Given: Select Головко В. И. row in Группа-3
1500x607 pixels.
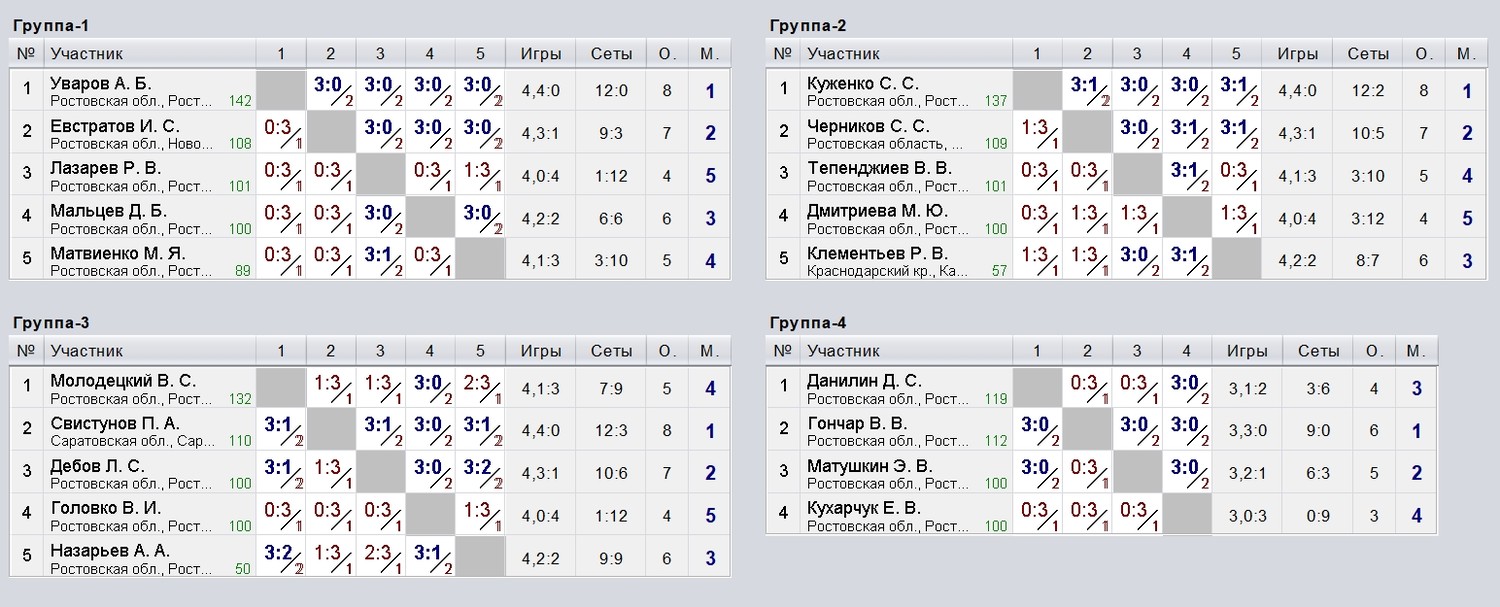Looking at the screenshot, I should (x=370, y=515).
